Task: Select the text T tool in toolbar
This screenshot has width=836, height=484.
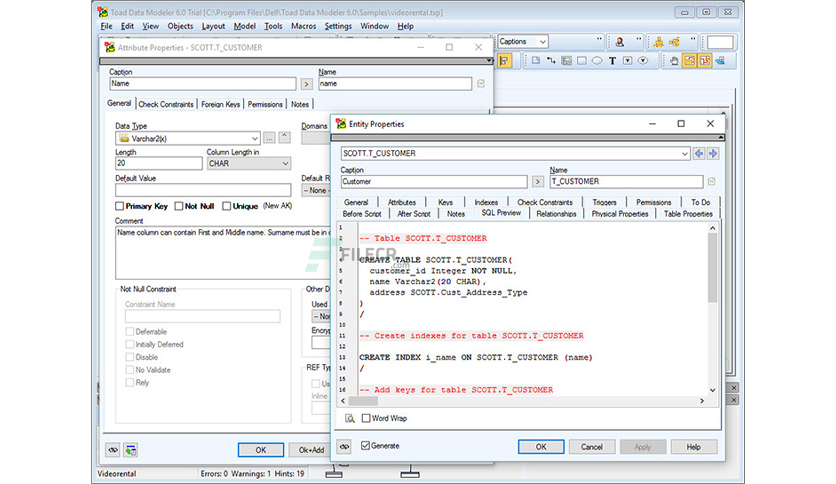Action: pos(612,61)
